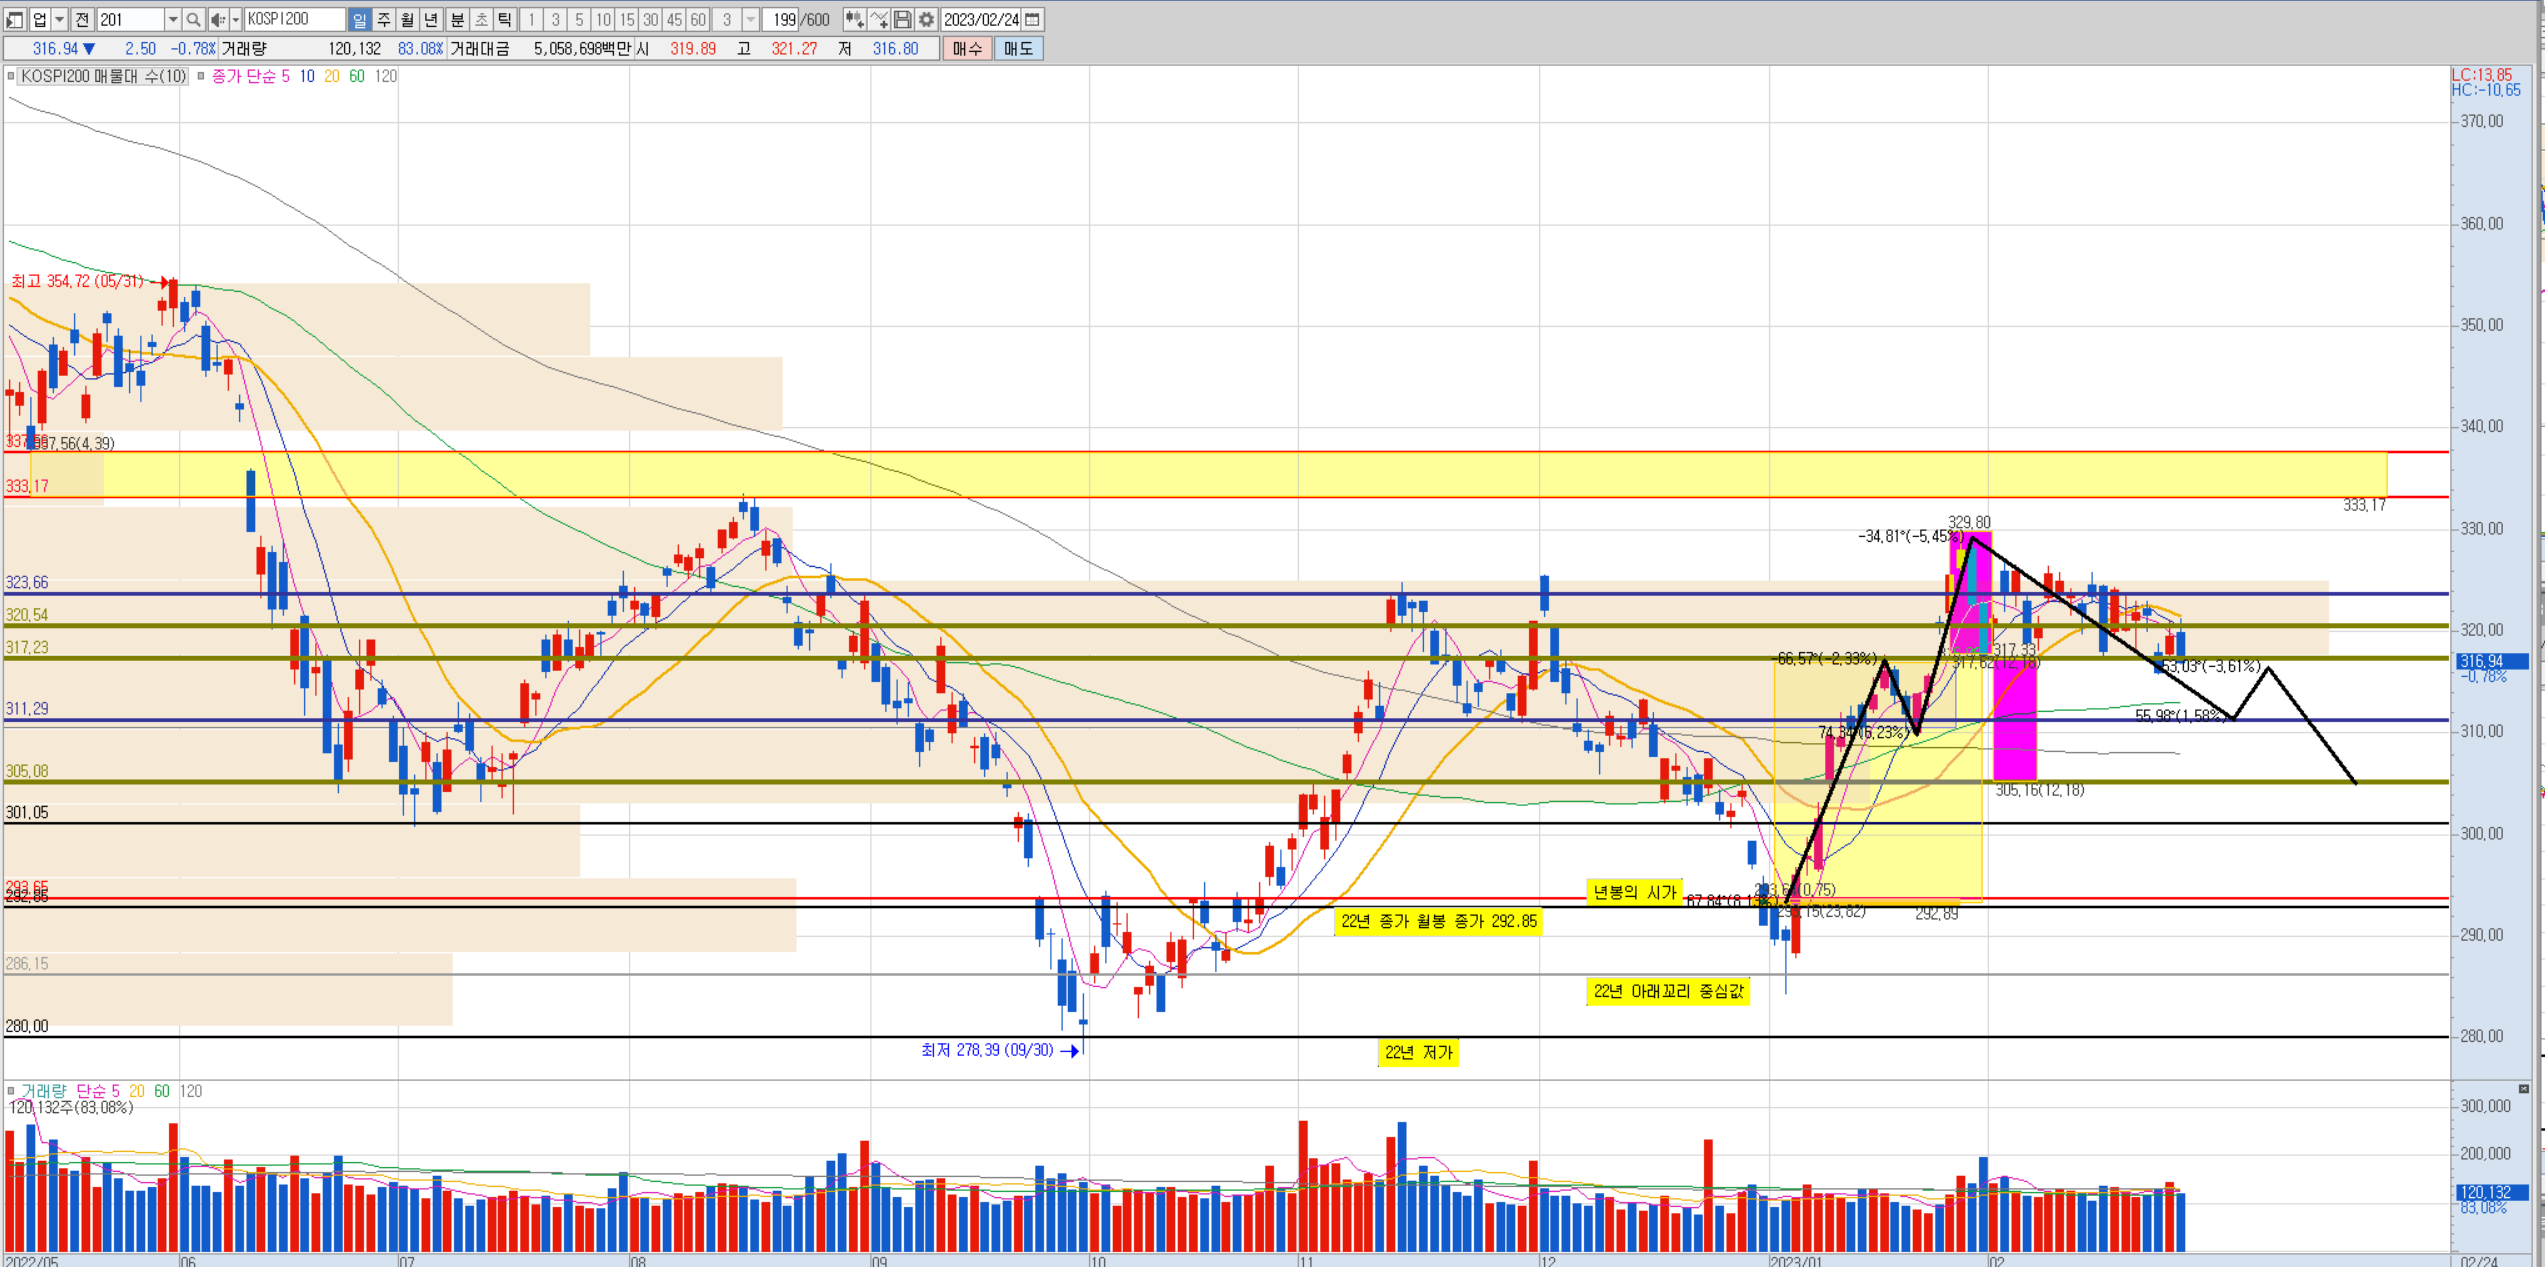
Task: Edit the 199 candle count field
Action: [x=782, y=19]
